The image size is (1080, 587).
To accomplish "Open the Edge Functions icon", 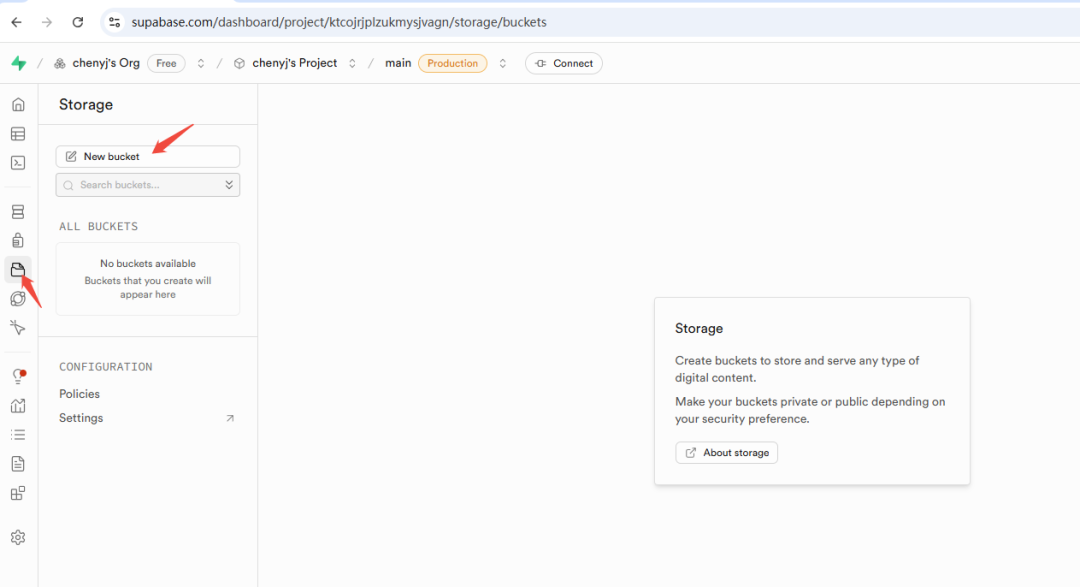I will click(x=19, y=298).
